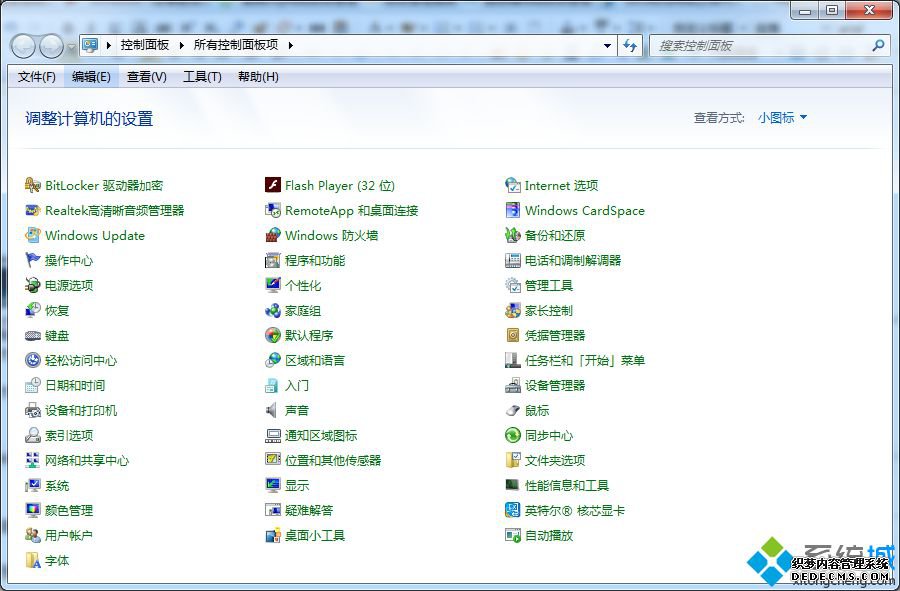Expand the address bar history dropdown arrow
Image resolution: width=900 pixels, height=591 pixels.
[607, 45]
